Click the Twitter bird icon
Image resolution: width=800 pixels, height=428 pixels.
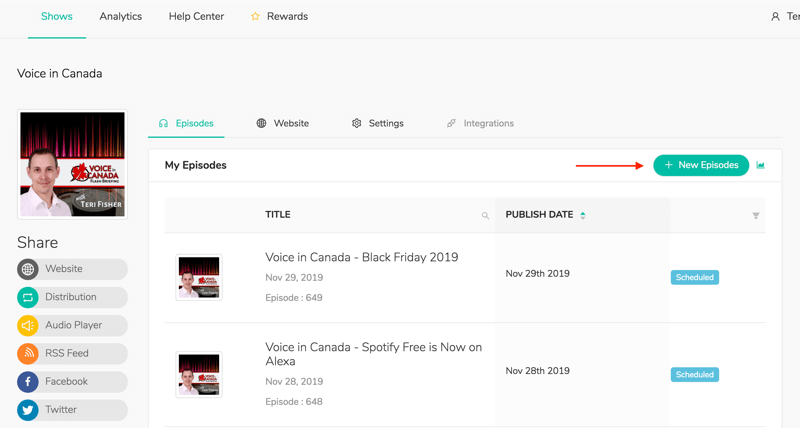[x=28, y=410]
